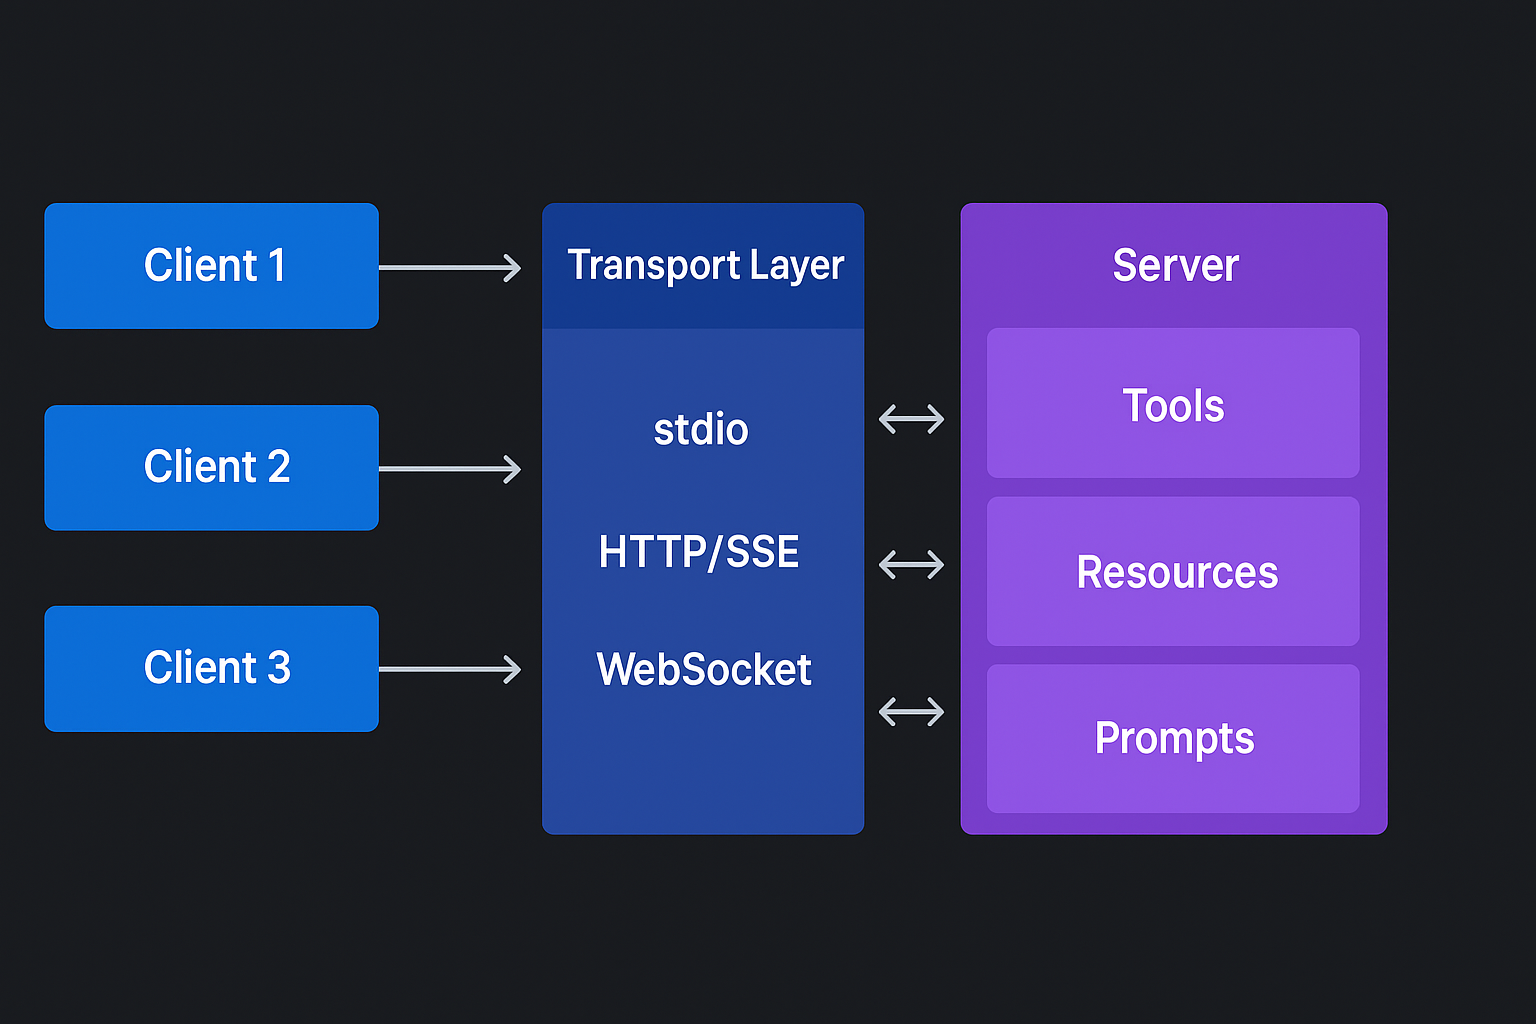
Task: Click the Server panel header
Action: click(x=1174, y=265)
